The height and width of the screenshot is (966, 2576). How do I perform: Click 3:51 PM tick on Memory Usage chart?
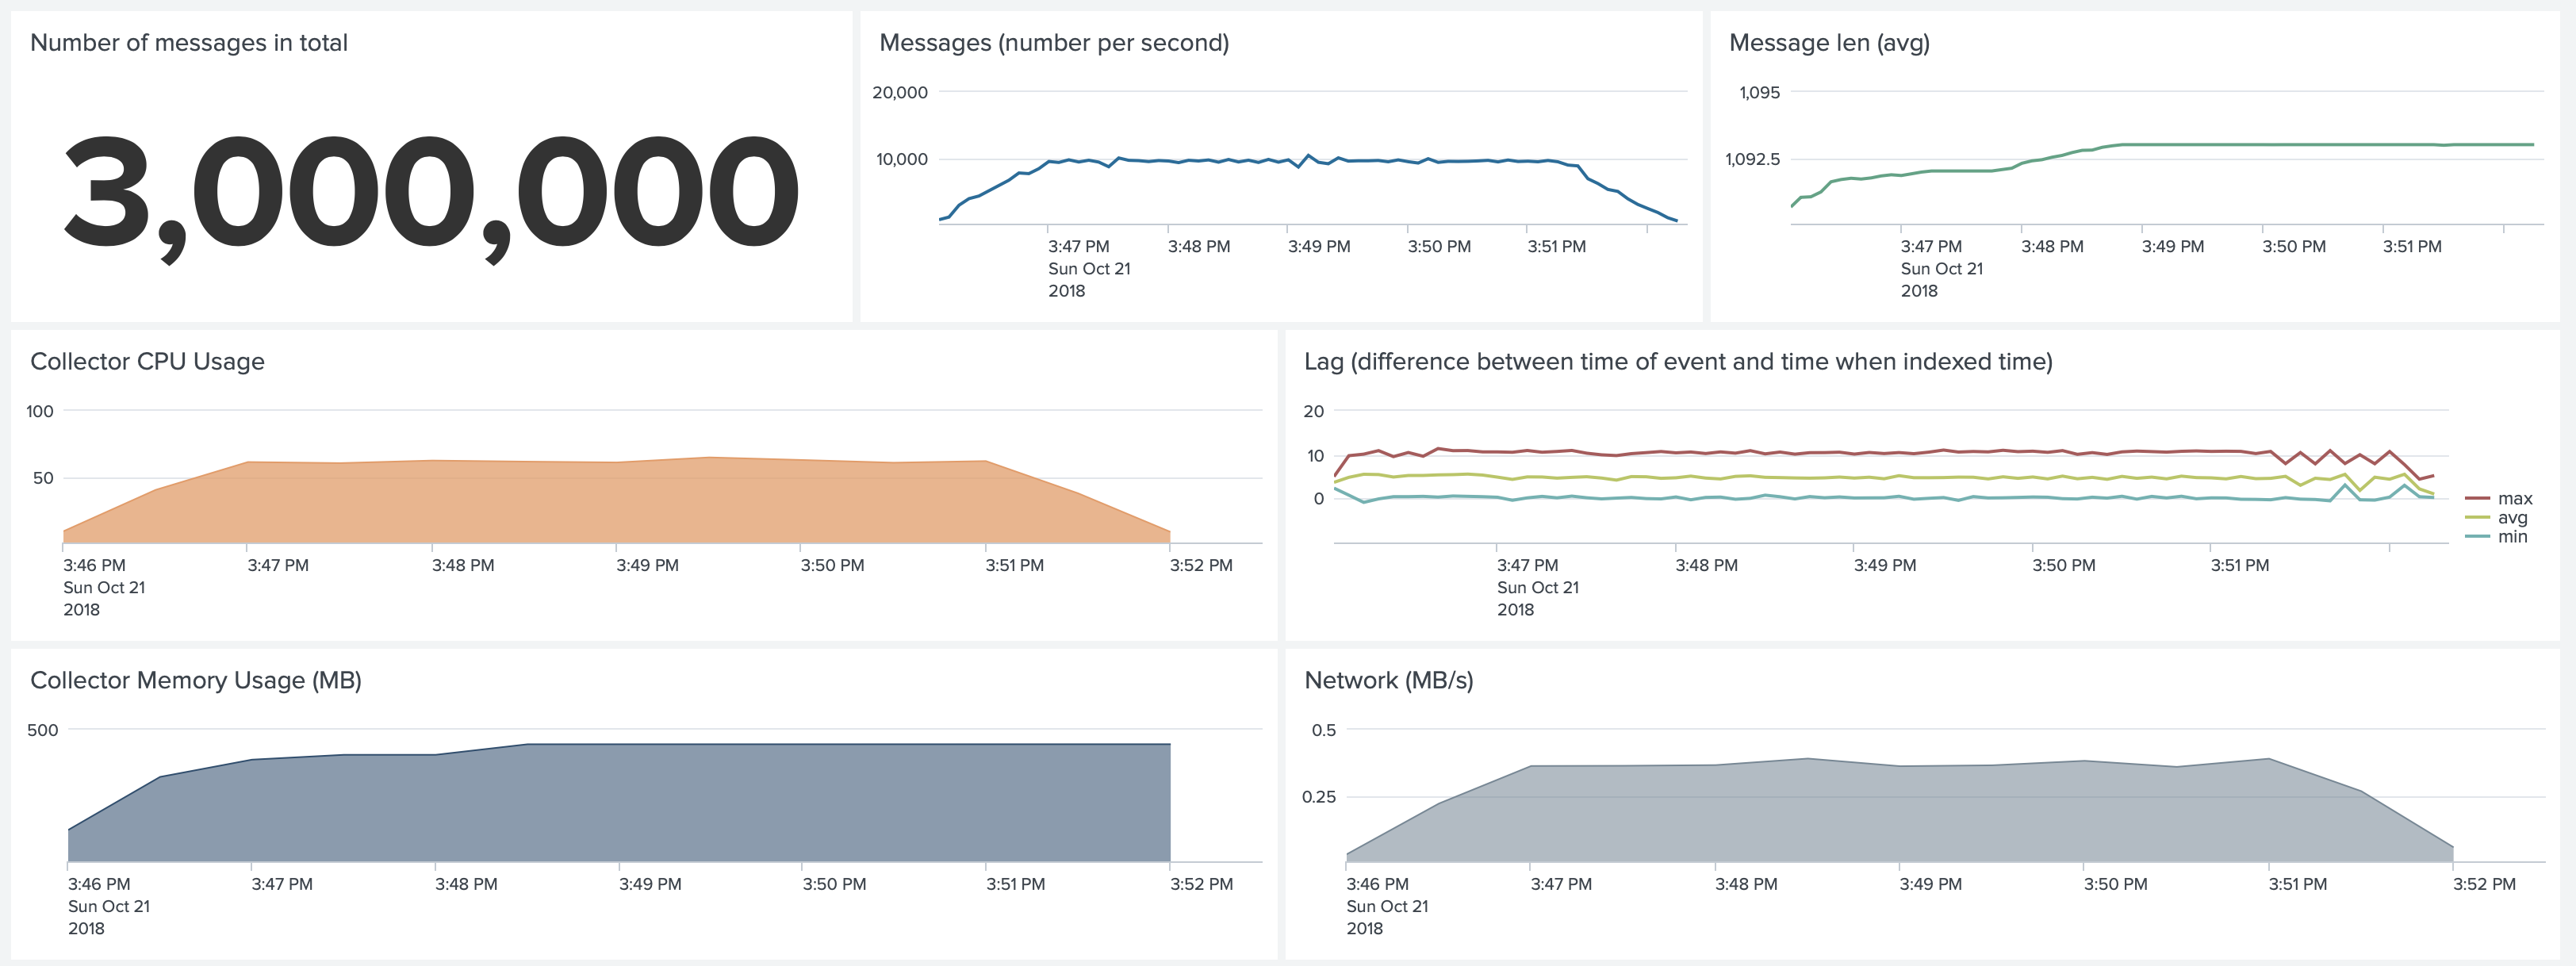click(x=1016, y=884)
